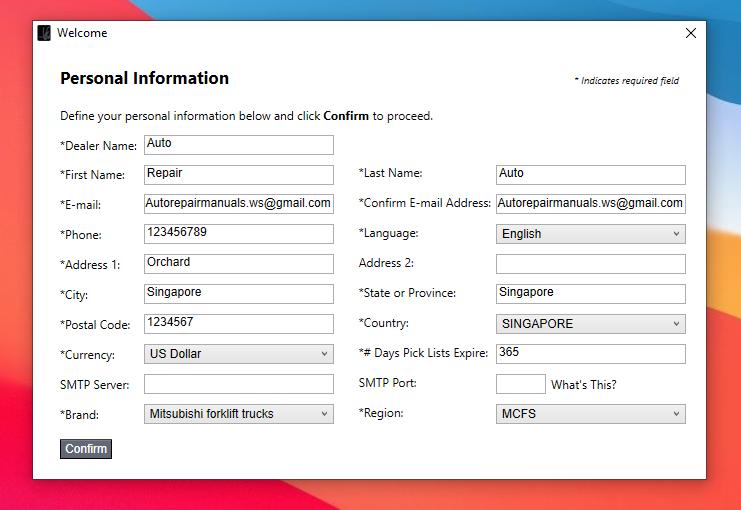Image resolution: width=741 pixels, height=510 pixels.
Task: Open the Currency dropdown showing US Dollar
Action: [239, 354]
